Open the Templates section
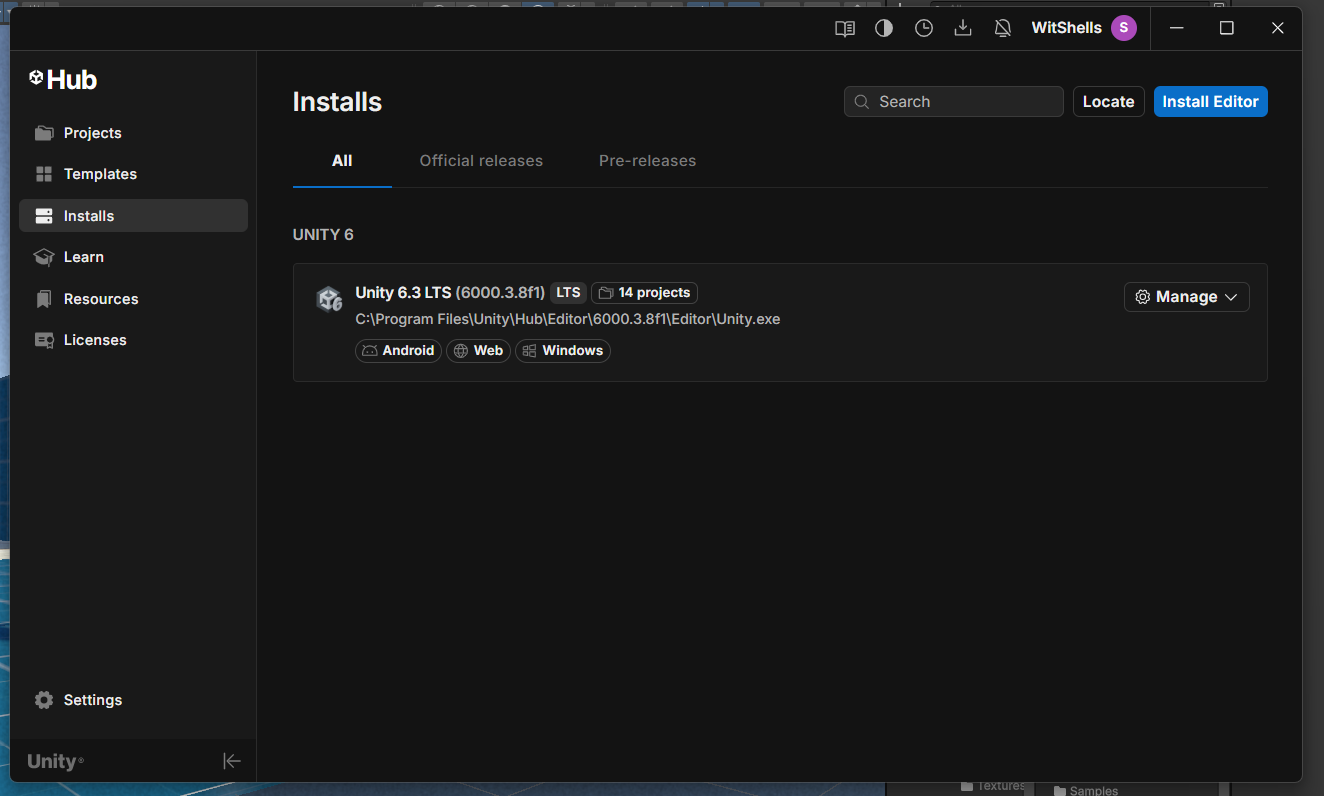The width and height of the screenshot is (1324, 796). coord(133,174)
